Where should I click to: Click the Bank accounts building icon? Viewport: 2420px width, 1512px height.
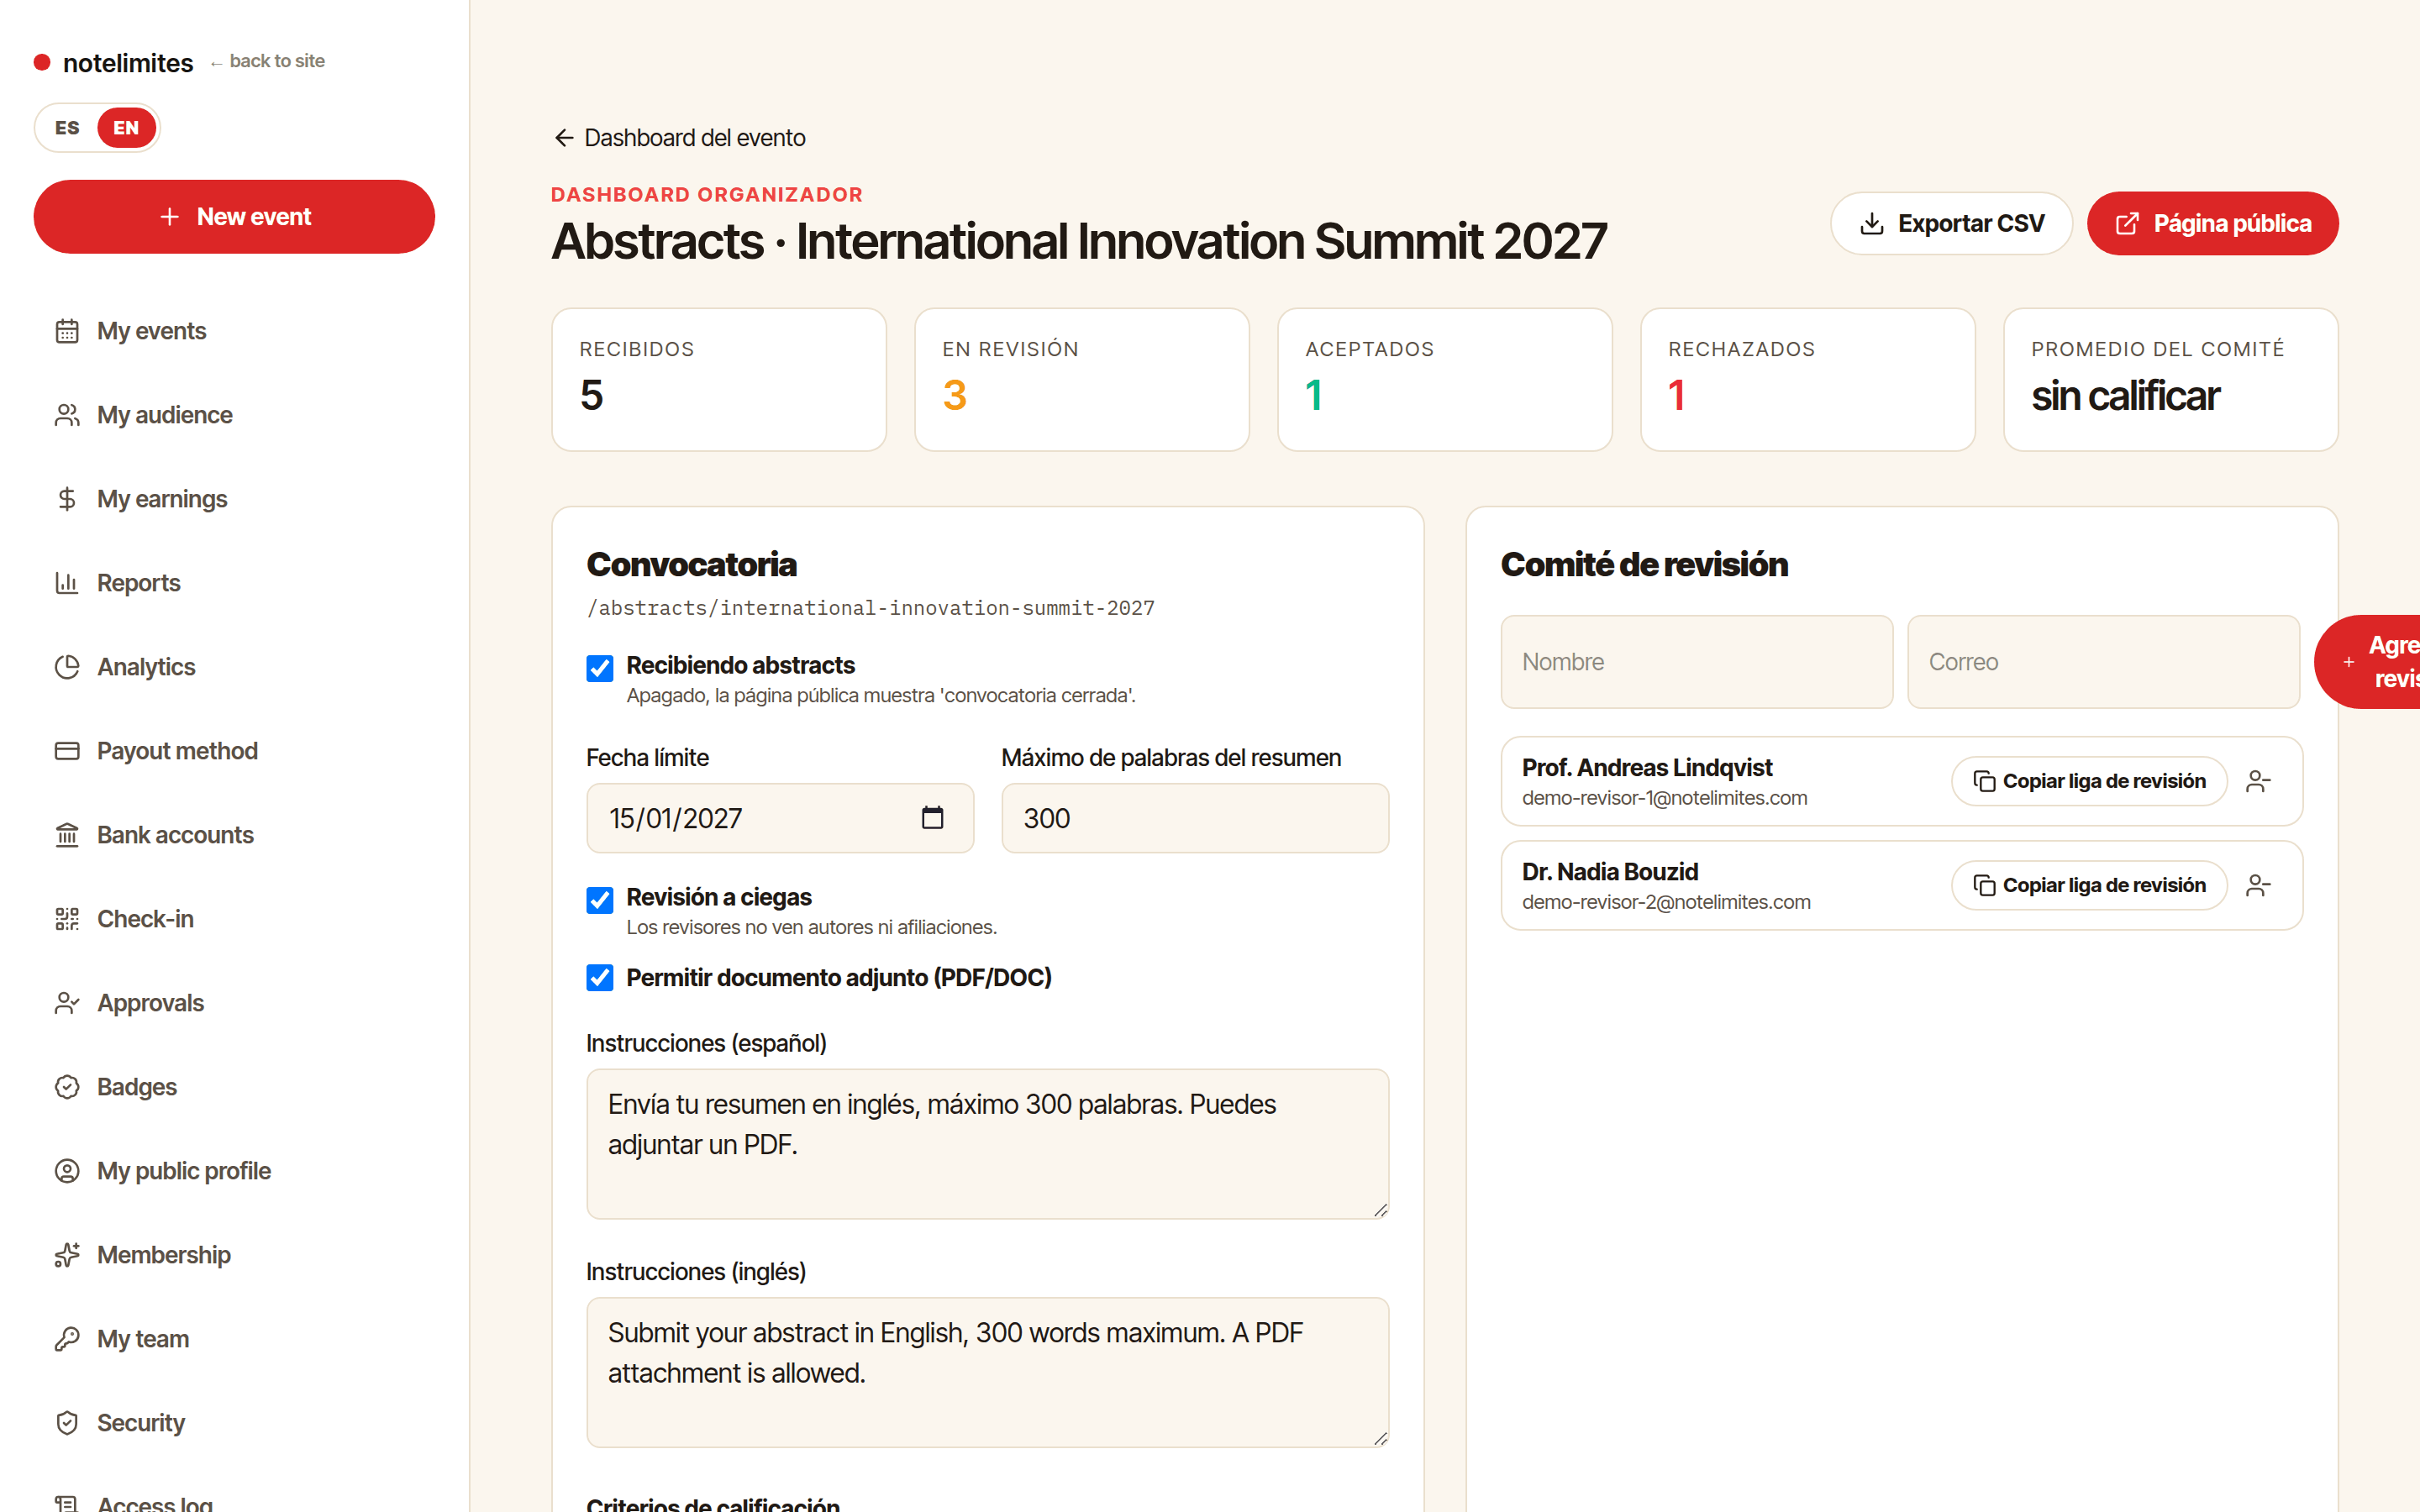pos(67,835)
